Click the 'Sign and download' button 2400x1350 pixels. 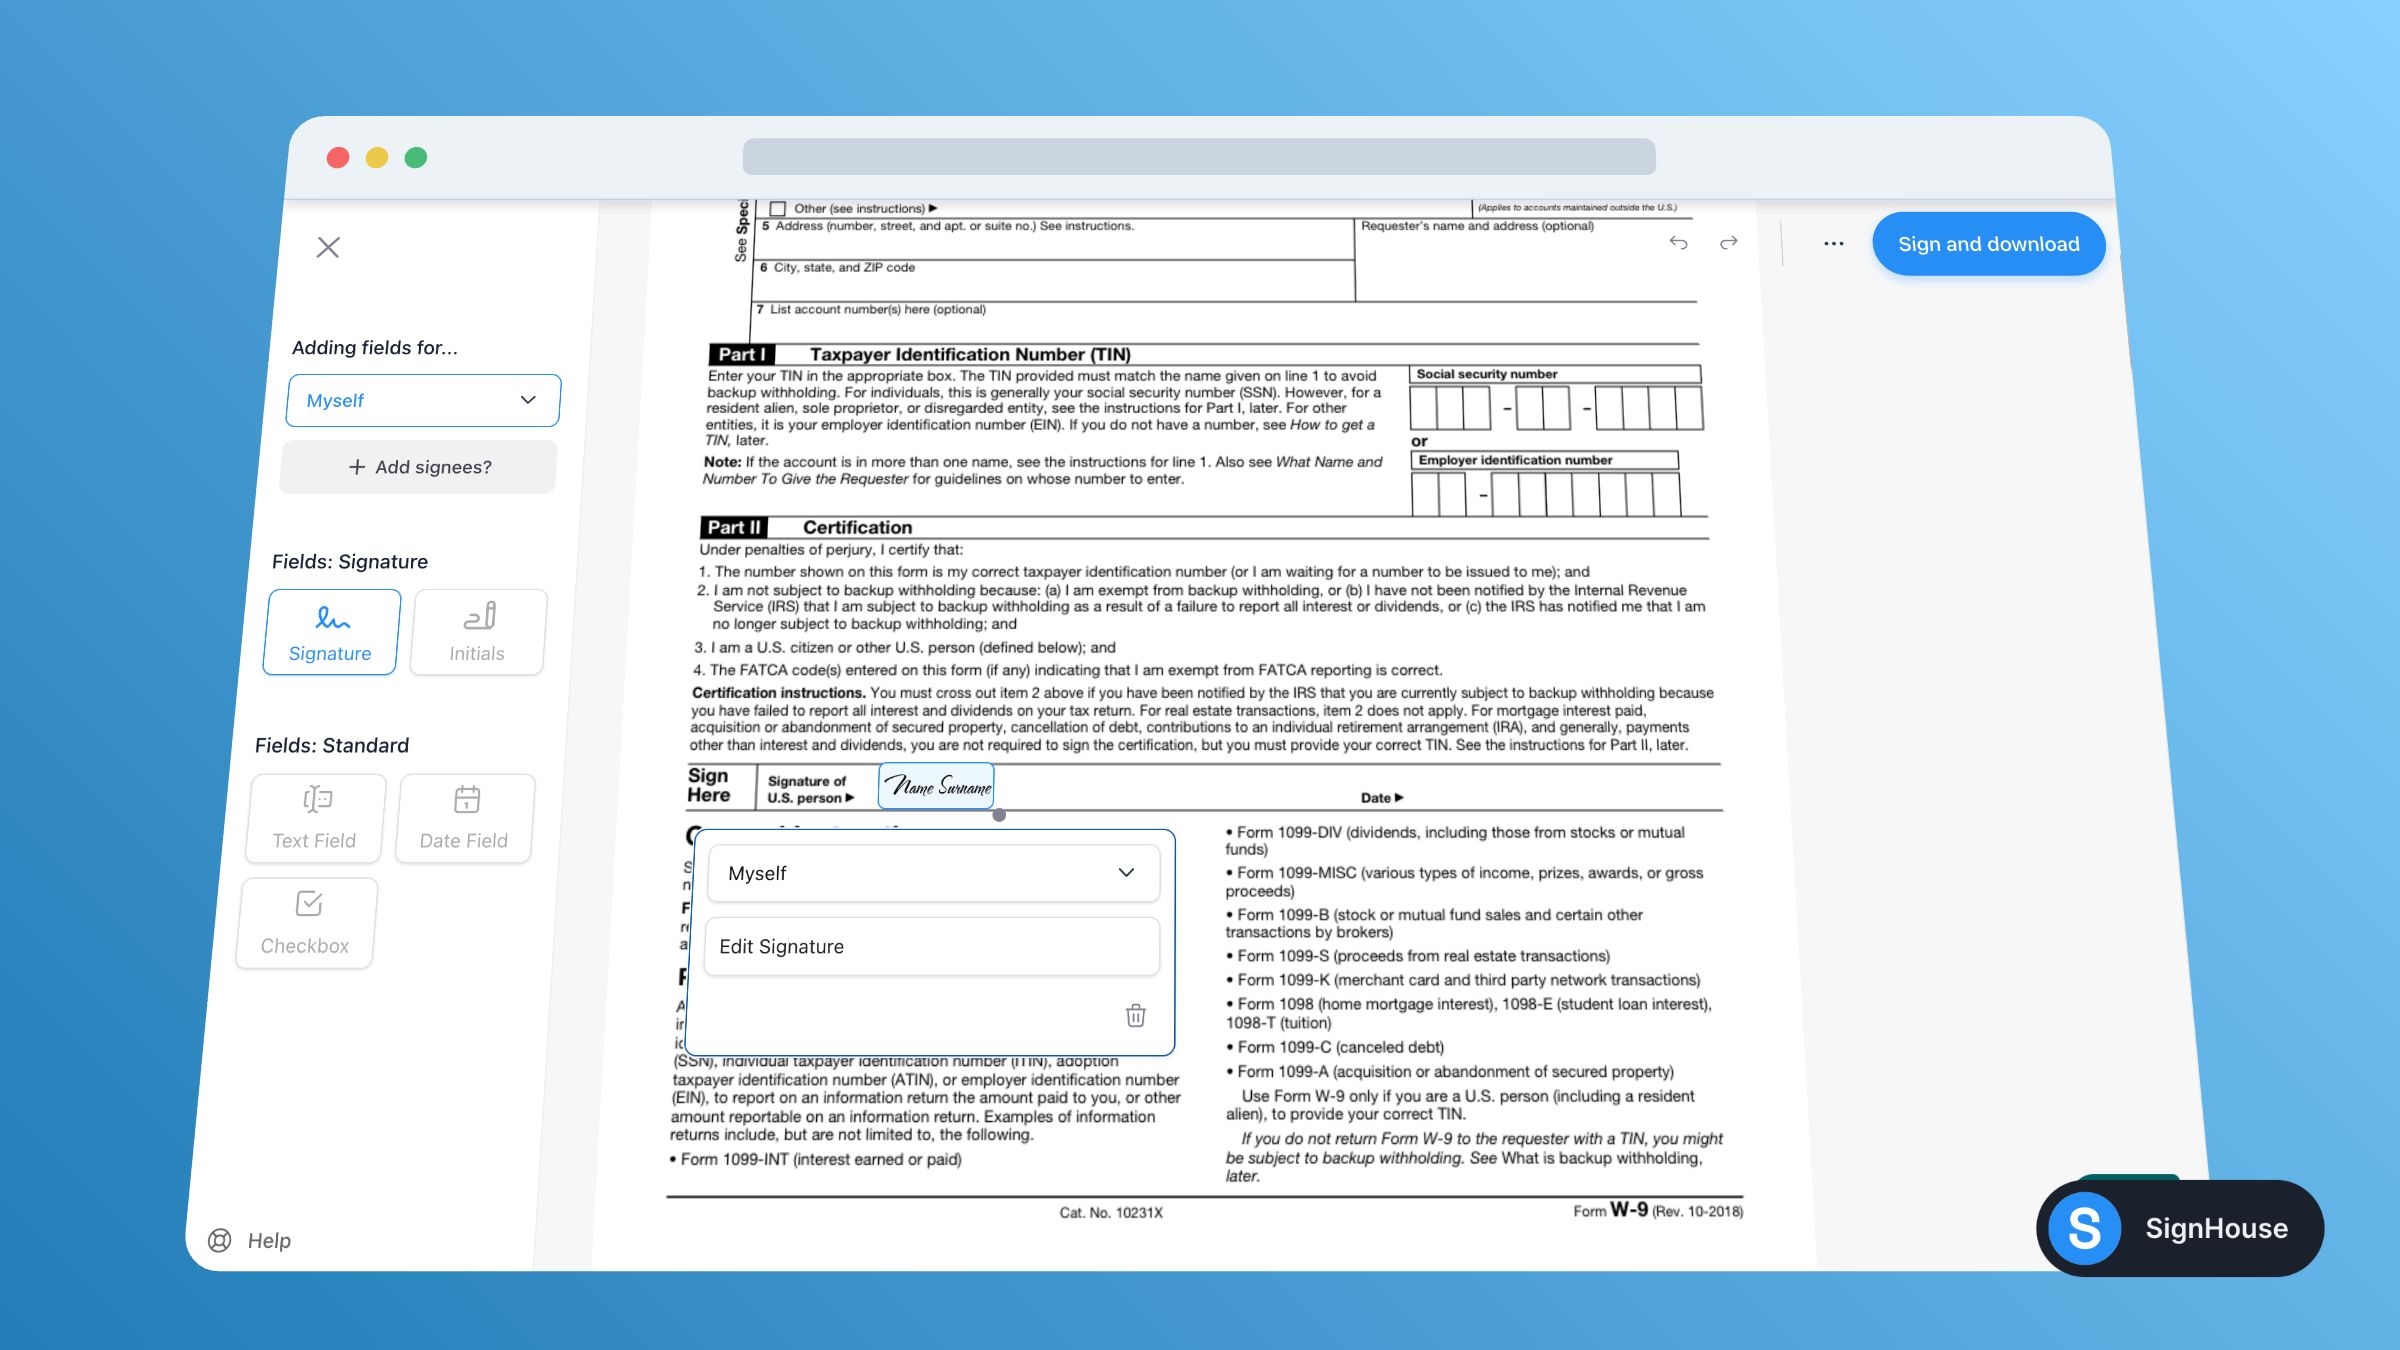coord(1988,244)
